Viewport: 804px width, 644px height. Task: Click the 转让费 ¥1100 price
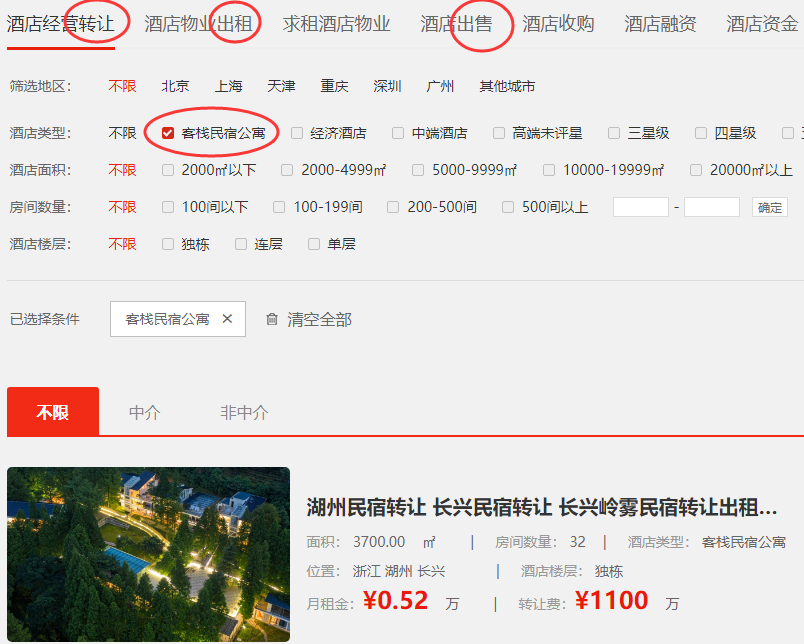[x=611, y=600]
